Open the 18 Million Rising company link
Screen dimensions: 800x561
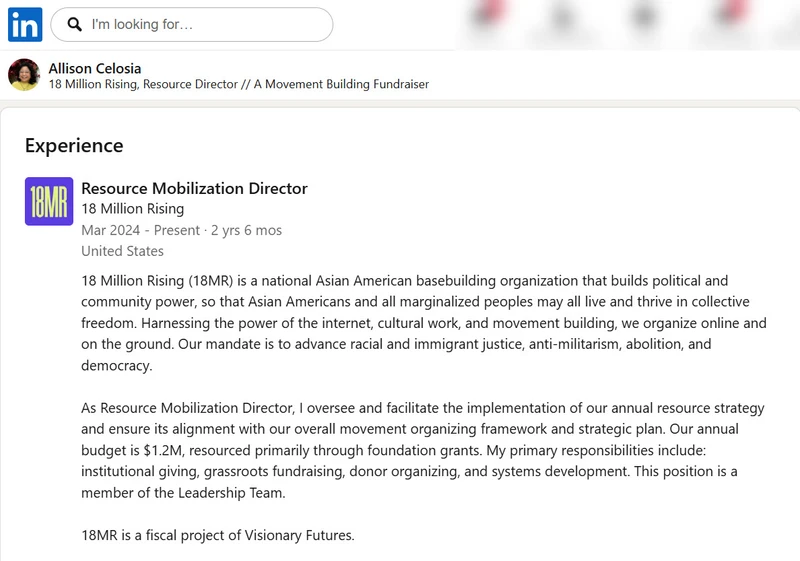point(133,209)
